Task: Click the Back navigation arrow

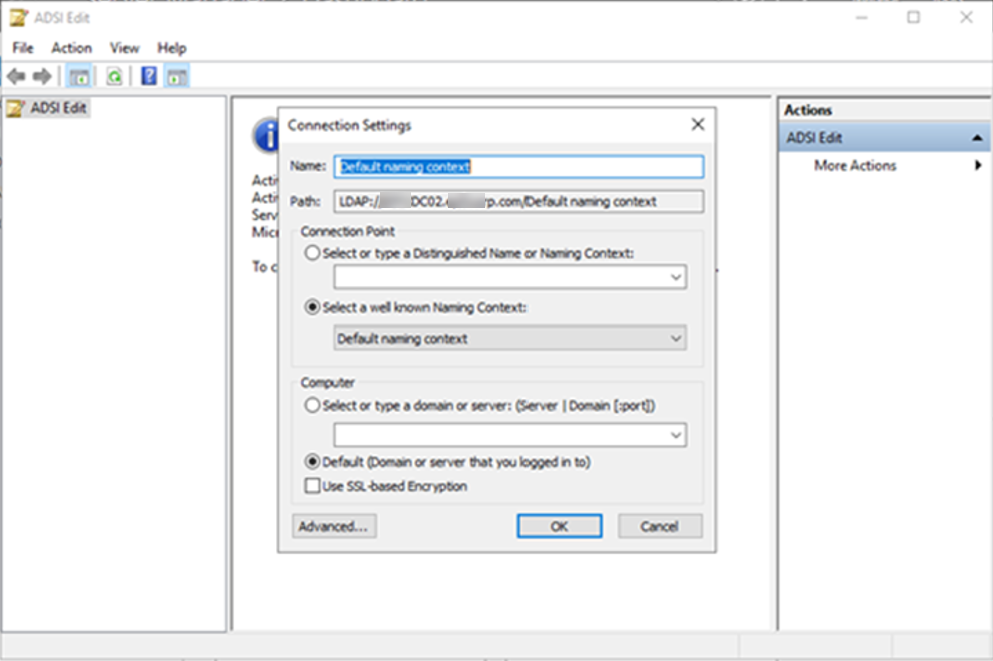Action: (16, 76)
